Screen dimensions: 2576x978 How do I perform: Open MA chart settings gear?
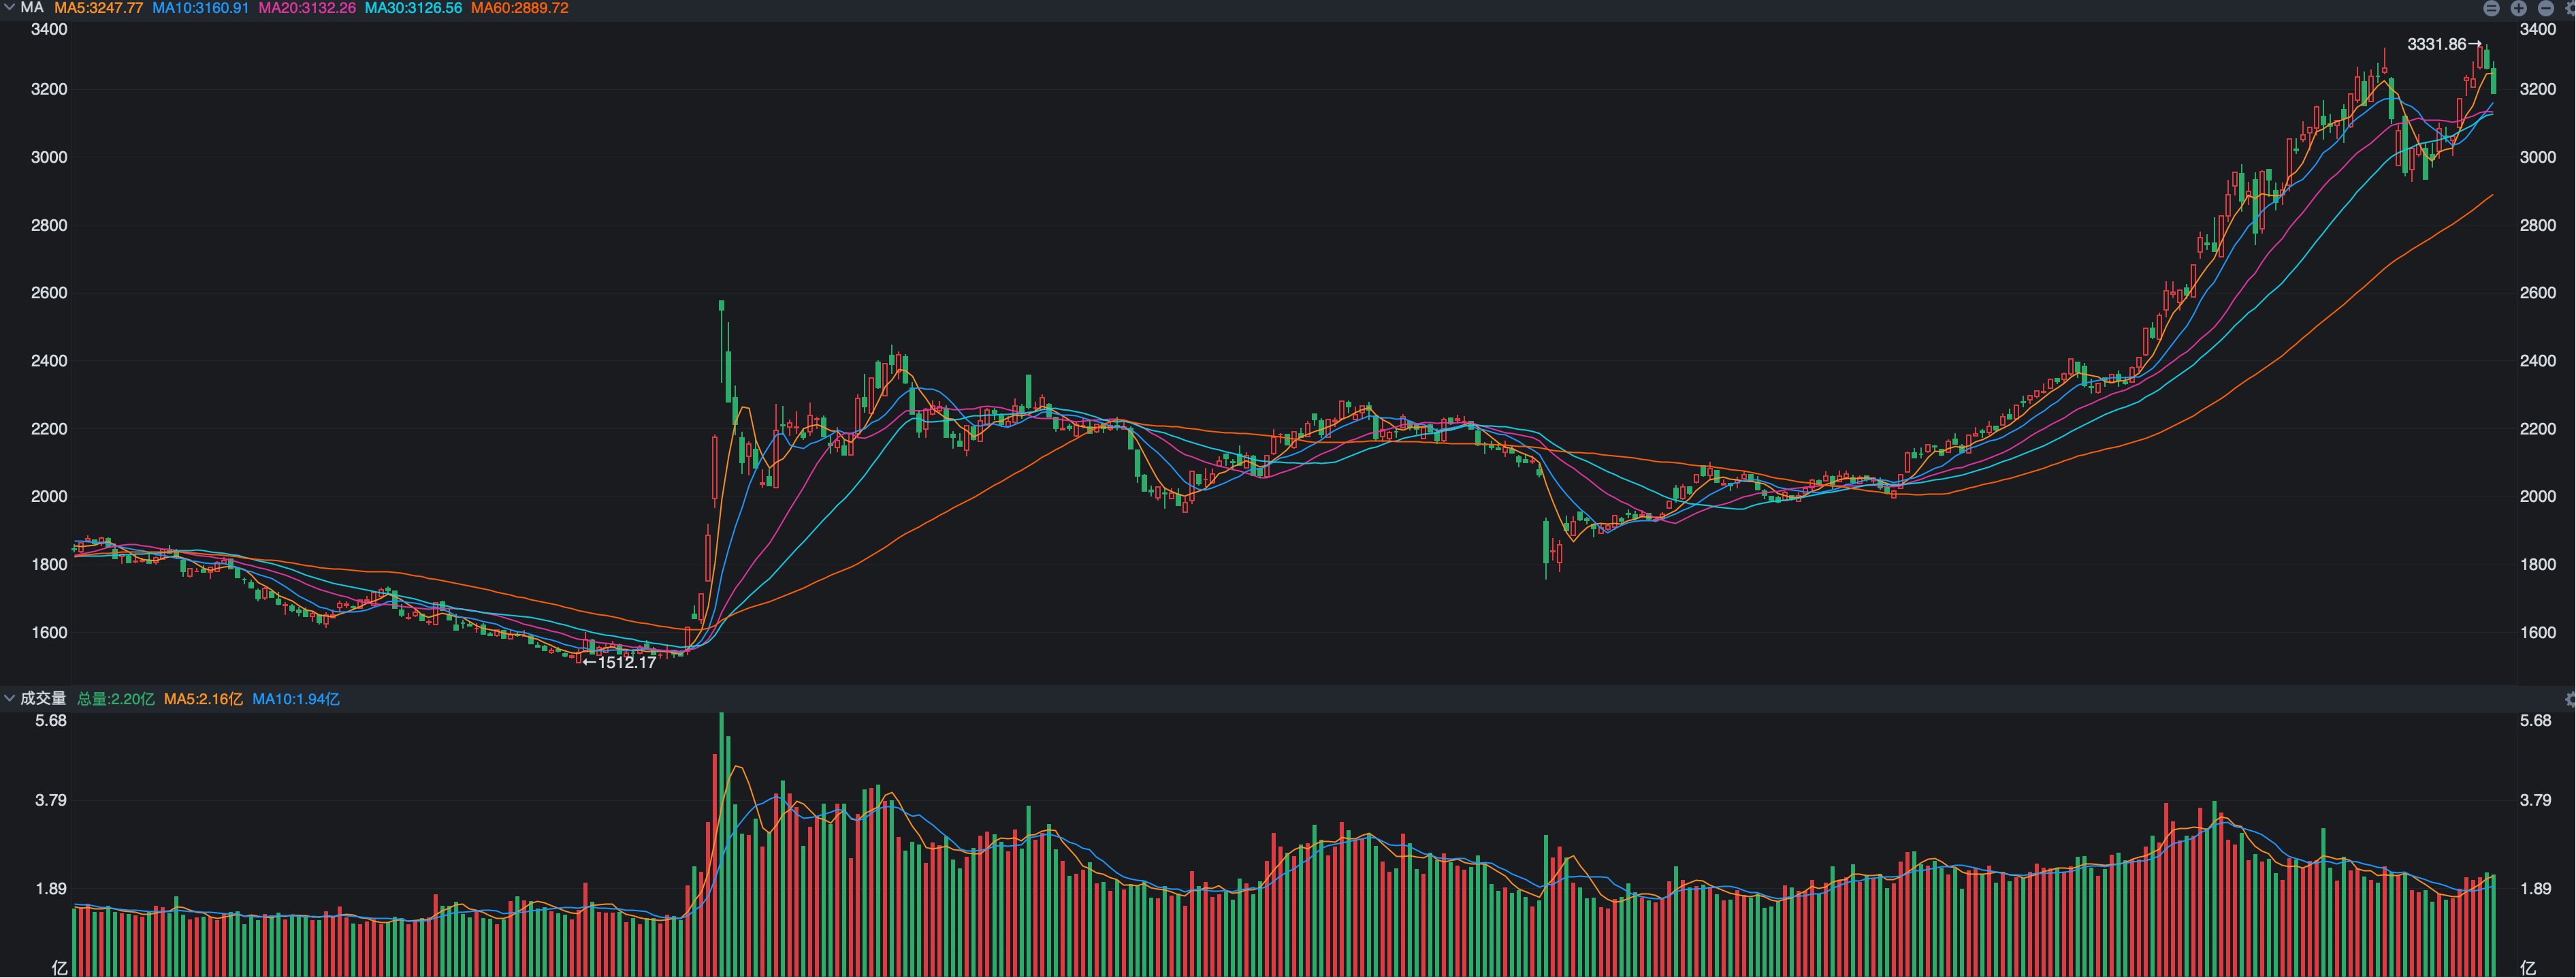2573,8
